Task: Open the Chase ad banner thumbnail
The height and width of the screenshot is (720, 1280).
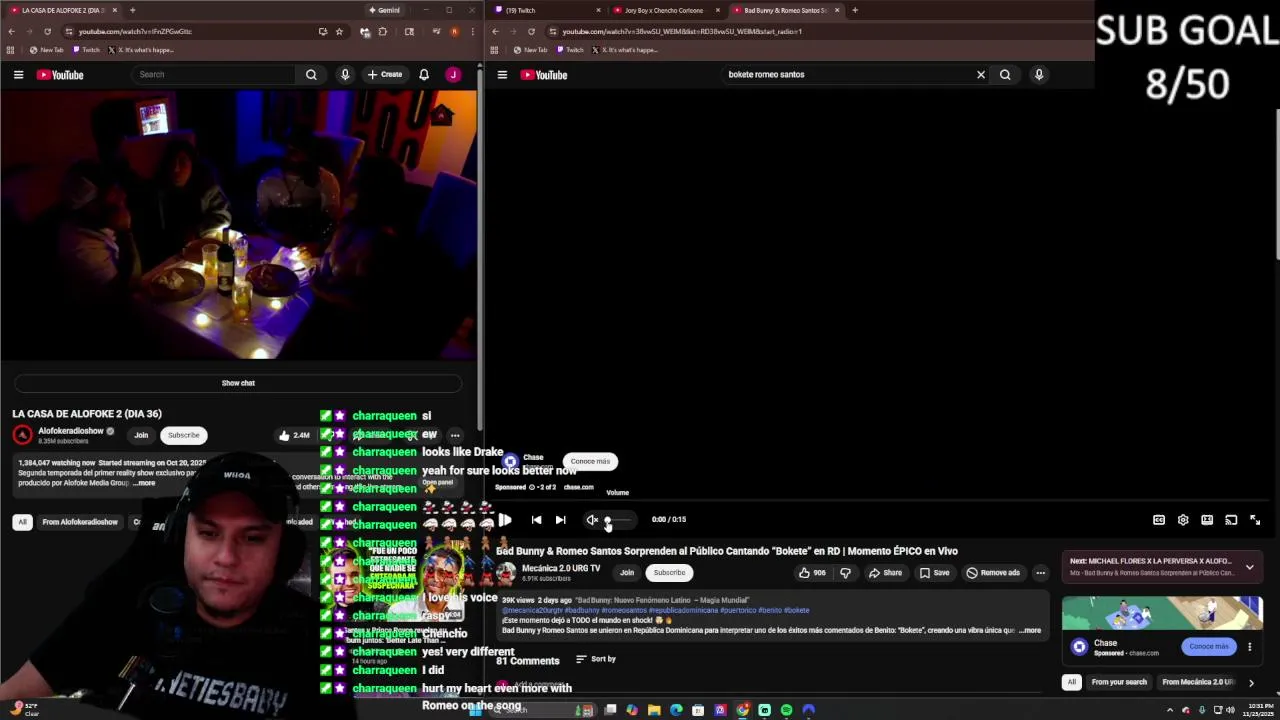Action: click(1162, 614)
